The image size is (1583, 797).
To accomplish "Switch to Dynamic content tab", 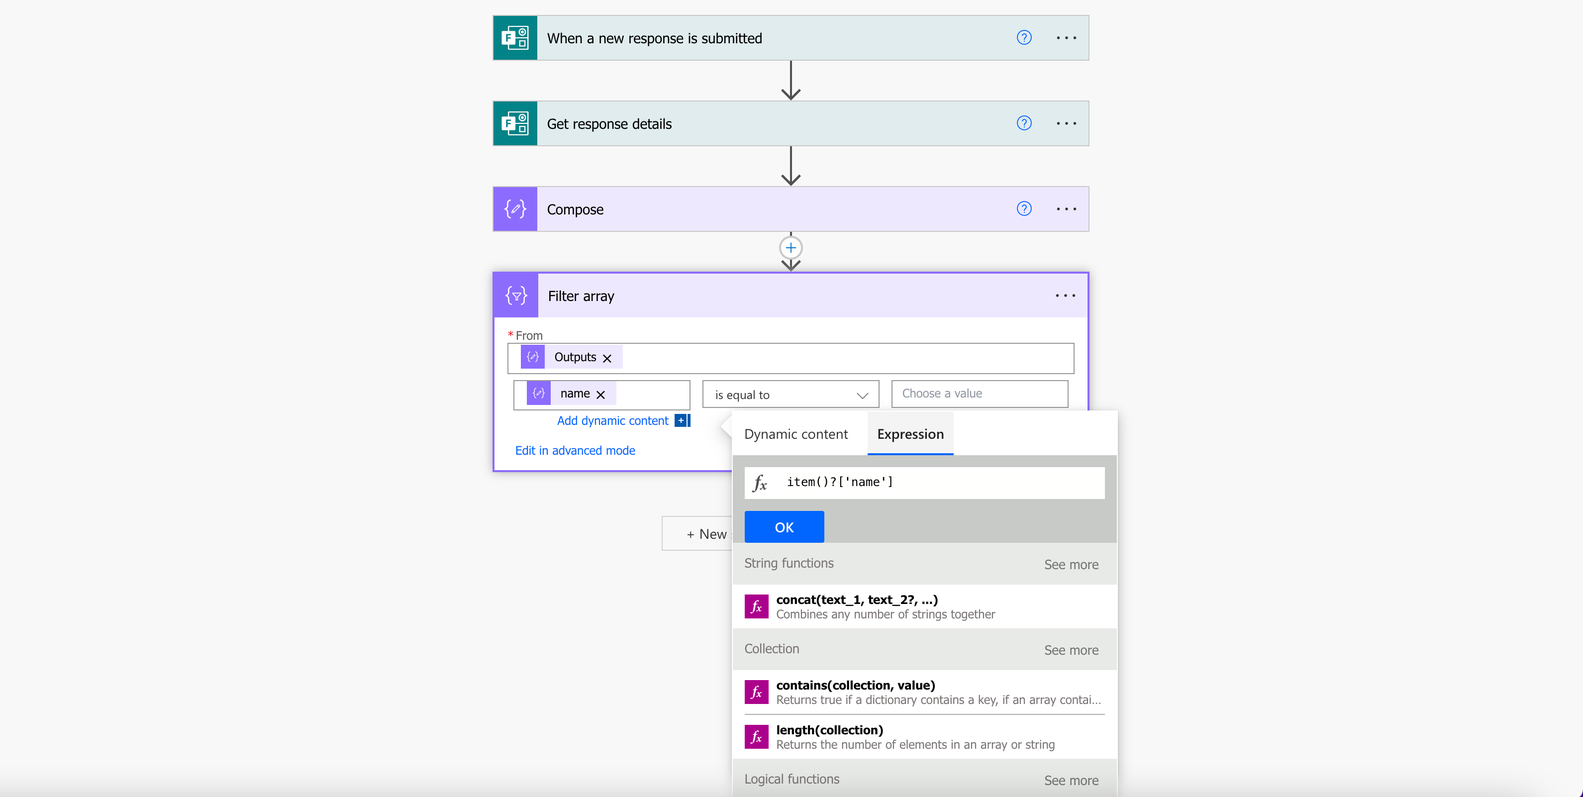I will (796, 434).
